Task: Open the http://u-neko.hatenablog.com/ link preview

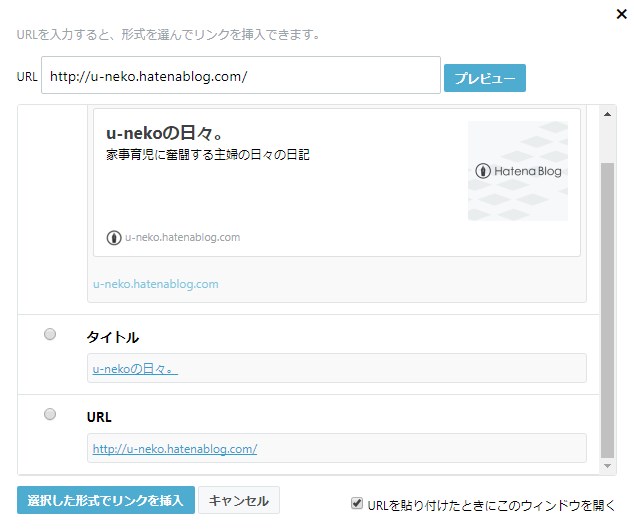Action: (175, 449)
